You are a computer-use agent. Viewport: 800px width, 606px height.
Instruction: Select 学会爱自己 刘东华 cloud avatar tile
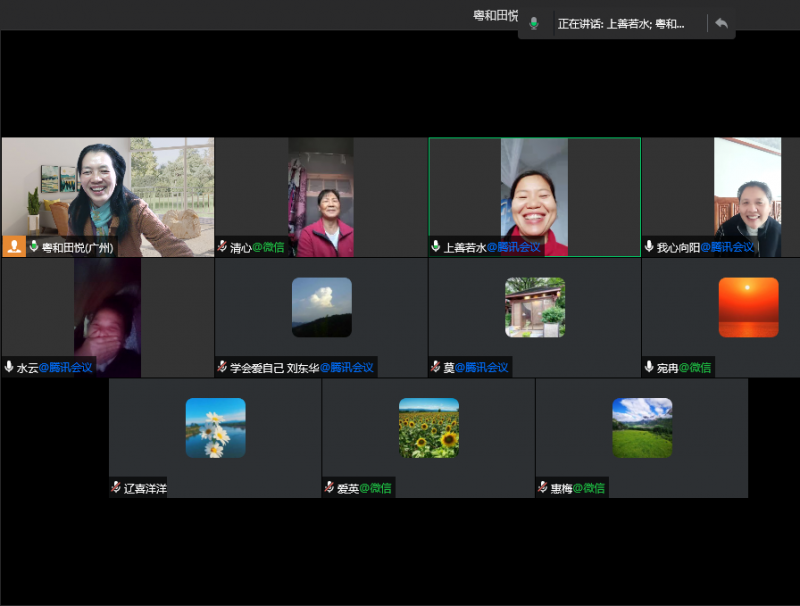tap(321, 307)
